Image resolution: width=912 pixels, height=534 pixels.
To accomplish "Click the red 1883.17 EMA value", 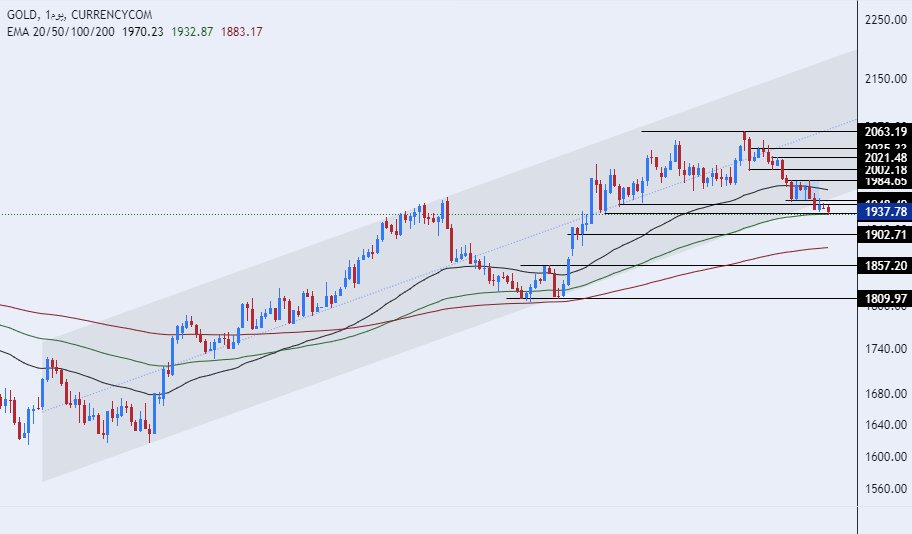I will [x=247, y=31].
